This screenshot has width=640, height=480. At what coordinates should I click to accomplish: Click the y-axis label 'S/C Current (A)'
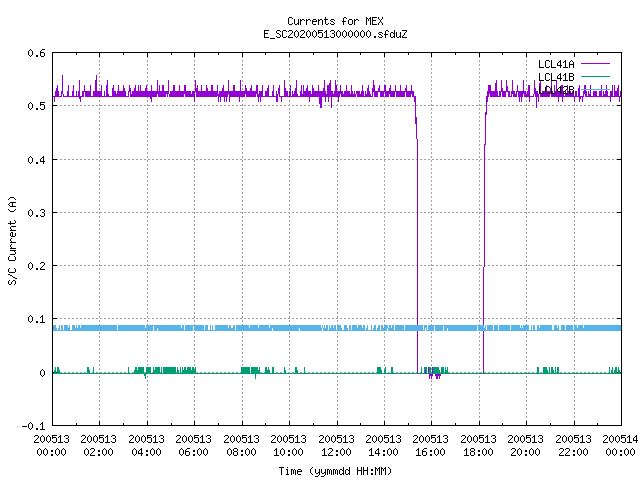point(13,240)
